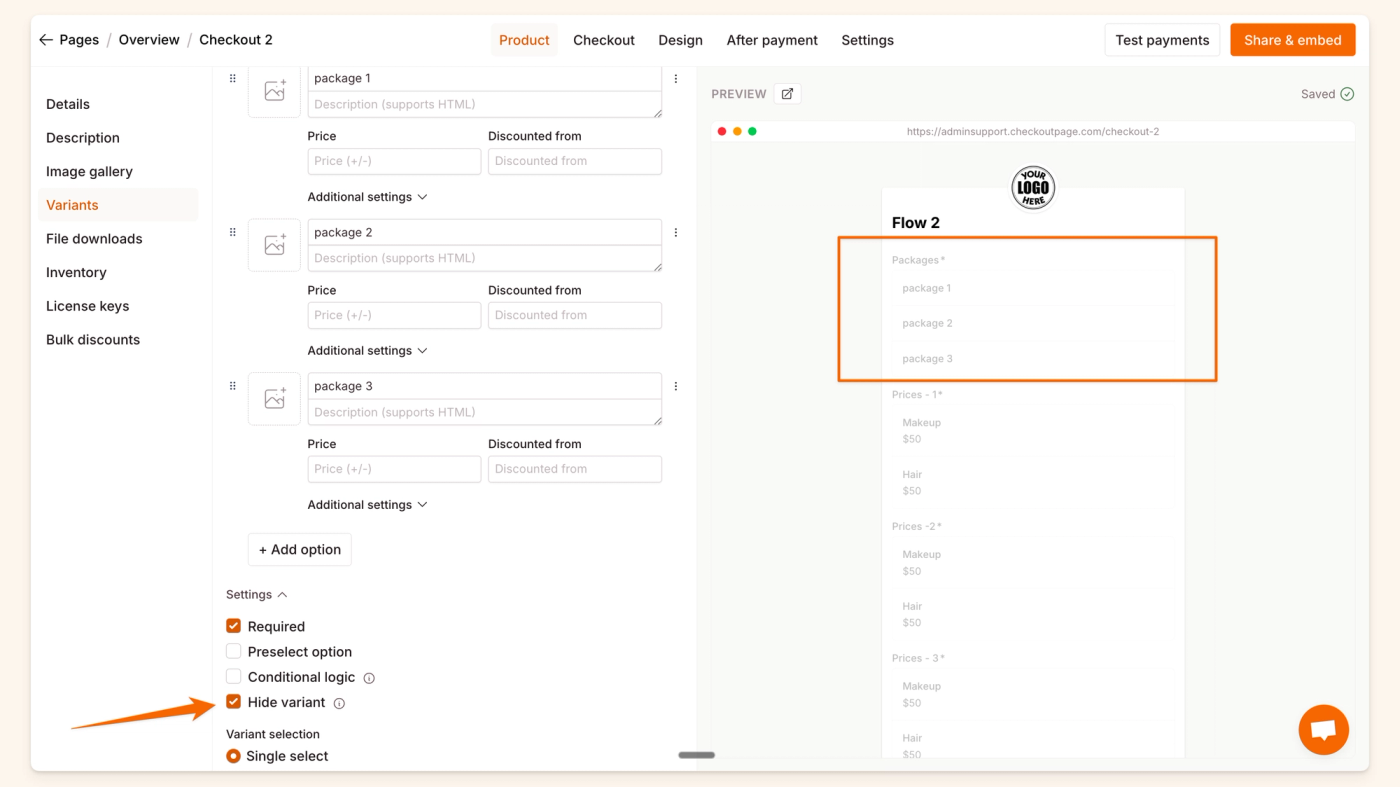The image size is (1400, 787).
Task: Click the package 1 description field
Action: pyautogui.click(x=485, y=104)
